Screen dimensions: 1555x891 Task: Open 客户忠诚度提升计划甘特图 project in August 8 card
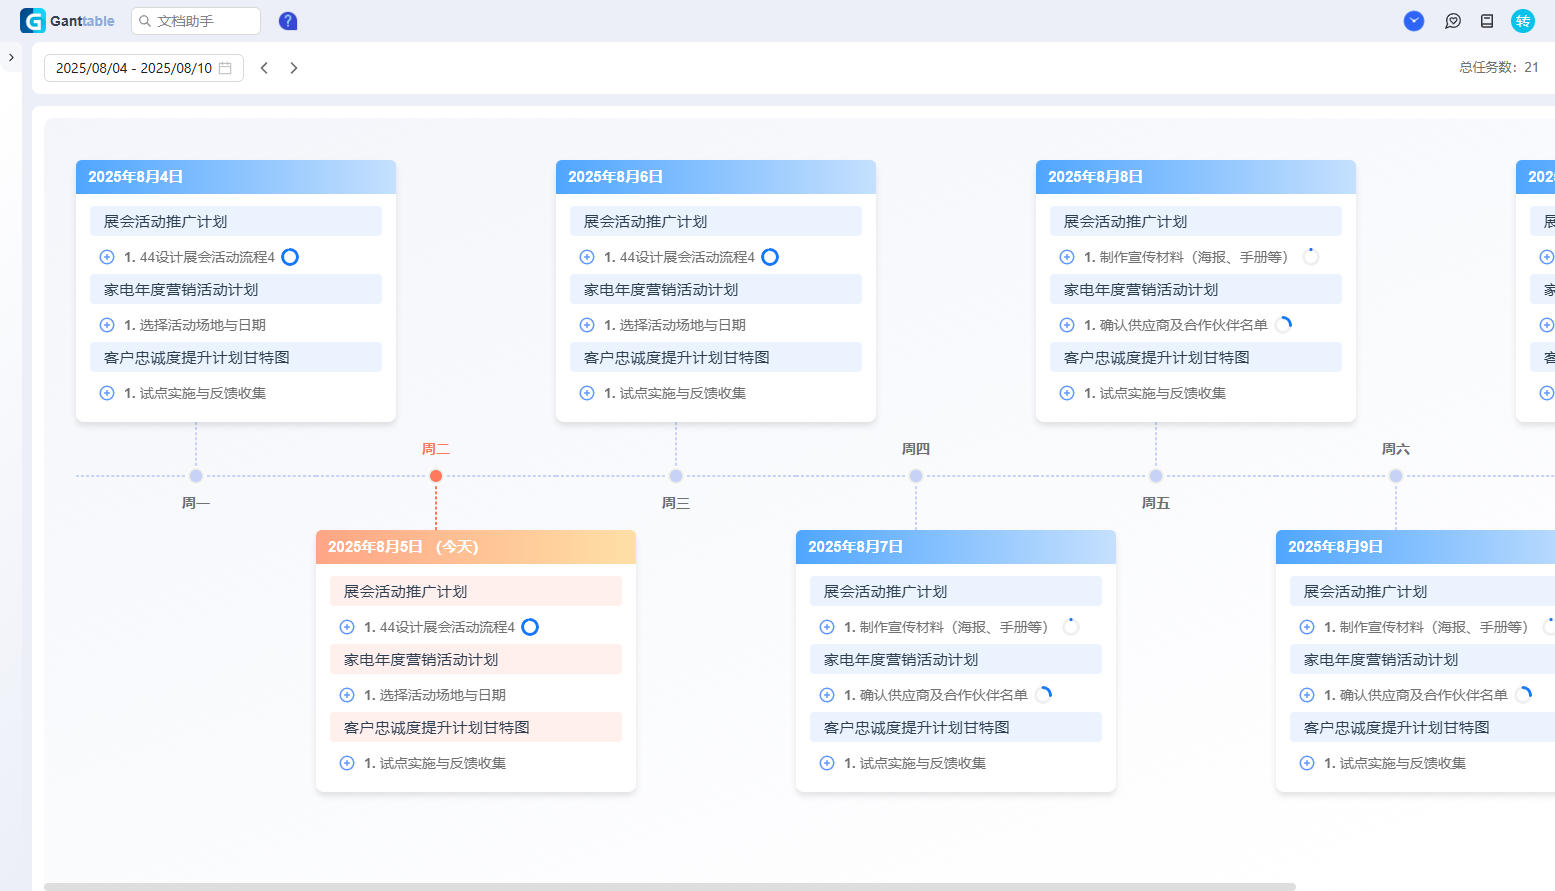pyautogui.click(x=1196, y=357)
